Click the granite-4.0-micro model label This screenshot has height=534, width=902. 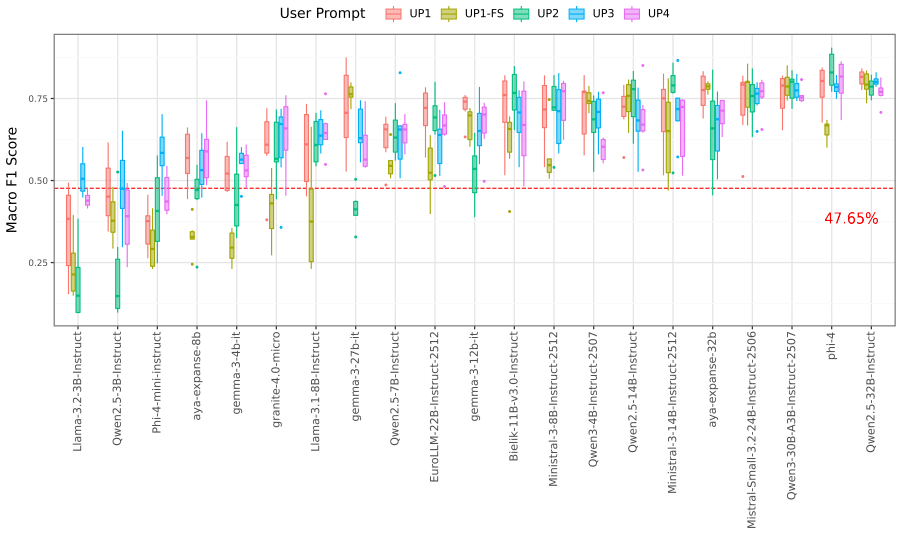[x=276, y=379]
